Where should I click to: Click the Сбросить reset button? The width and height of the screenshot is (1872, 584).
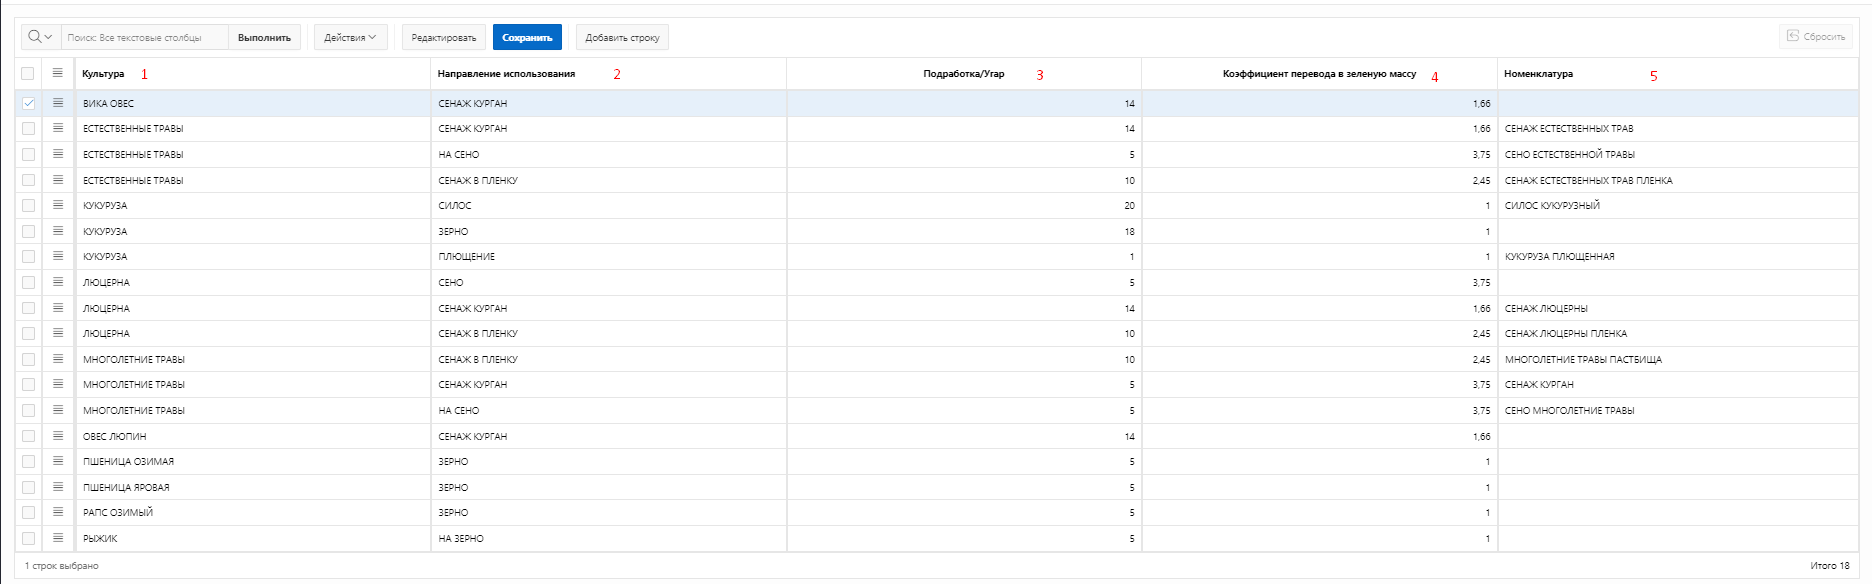(x=1816, y=37)
